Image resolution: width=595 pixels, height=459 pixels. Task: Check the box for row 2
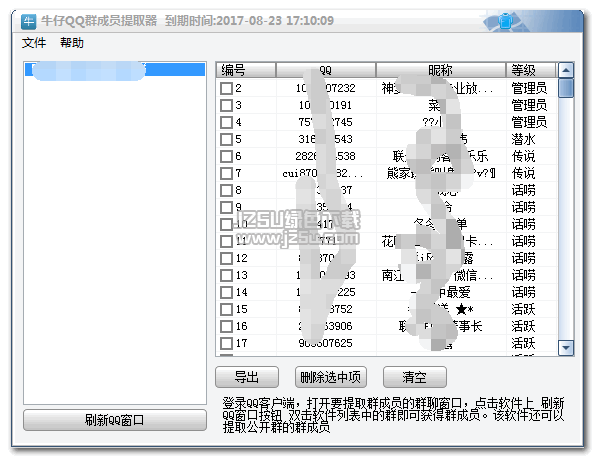[226, 88]
